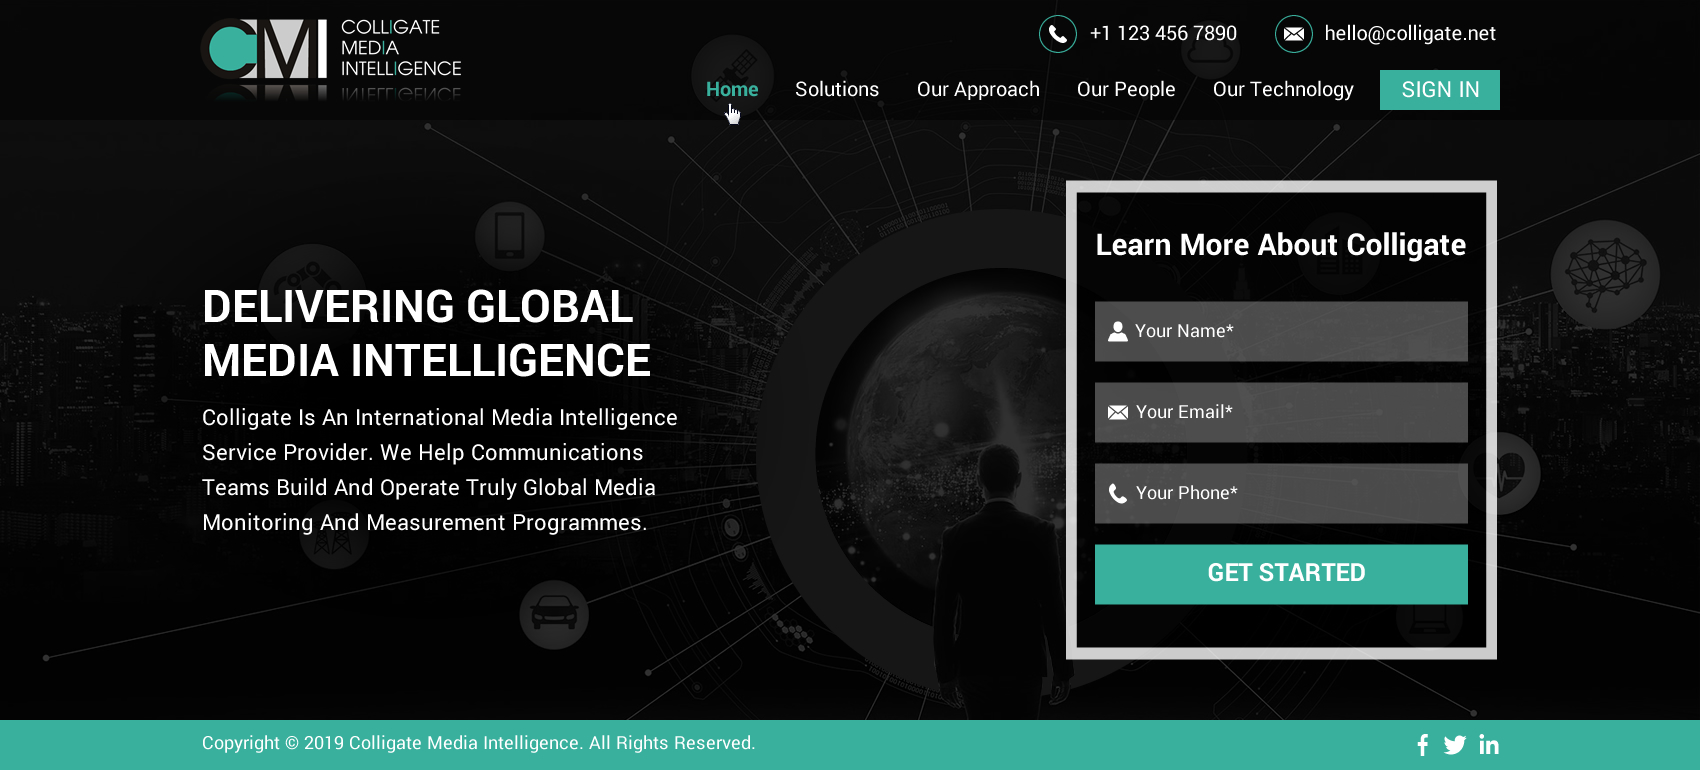Click the mobile phone circle icon
The width and height of the screenshot is (1700, 770).
(510, 236)
